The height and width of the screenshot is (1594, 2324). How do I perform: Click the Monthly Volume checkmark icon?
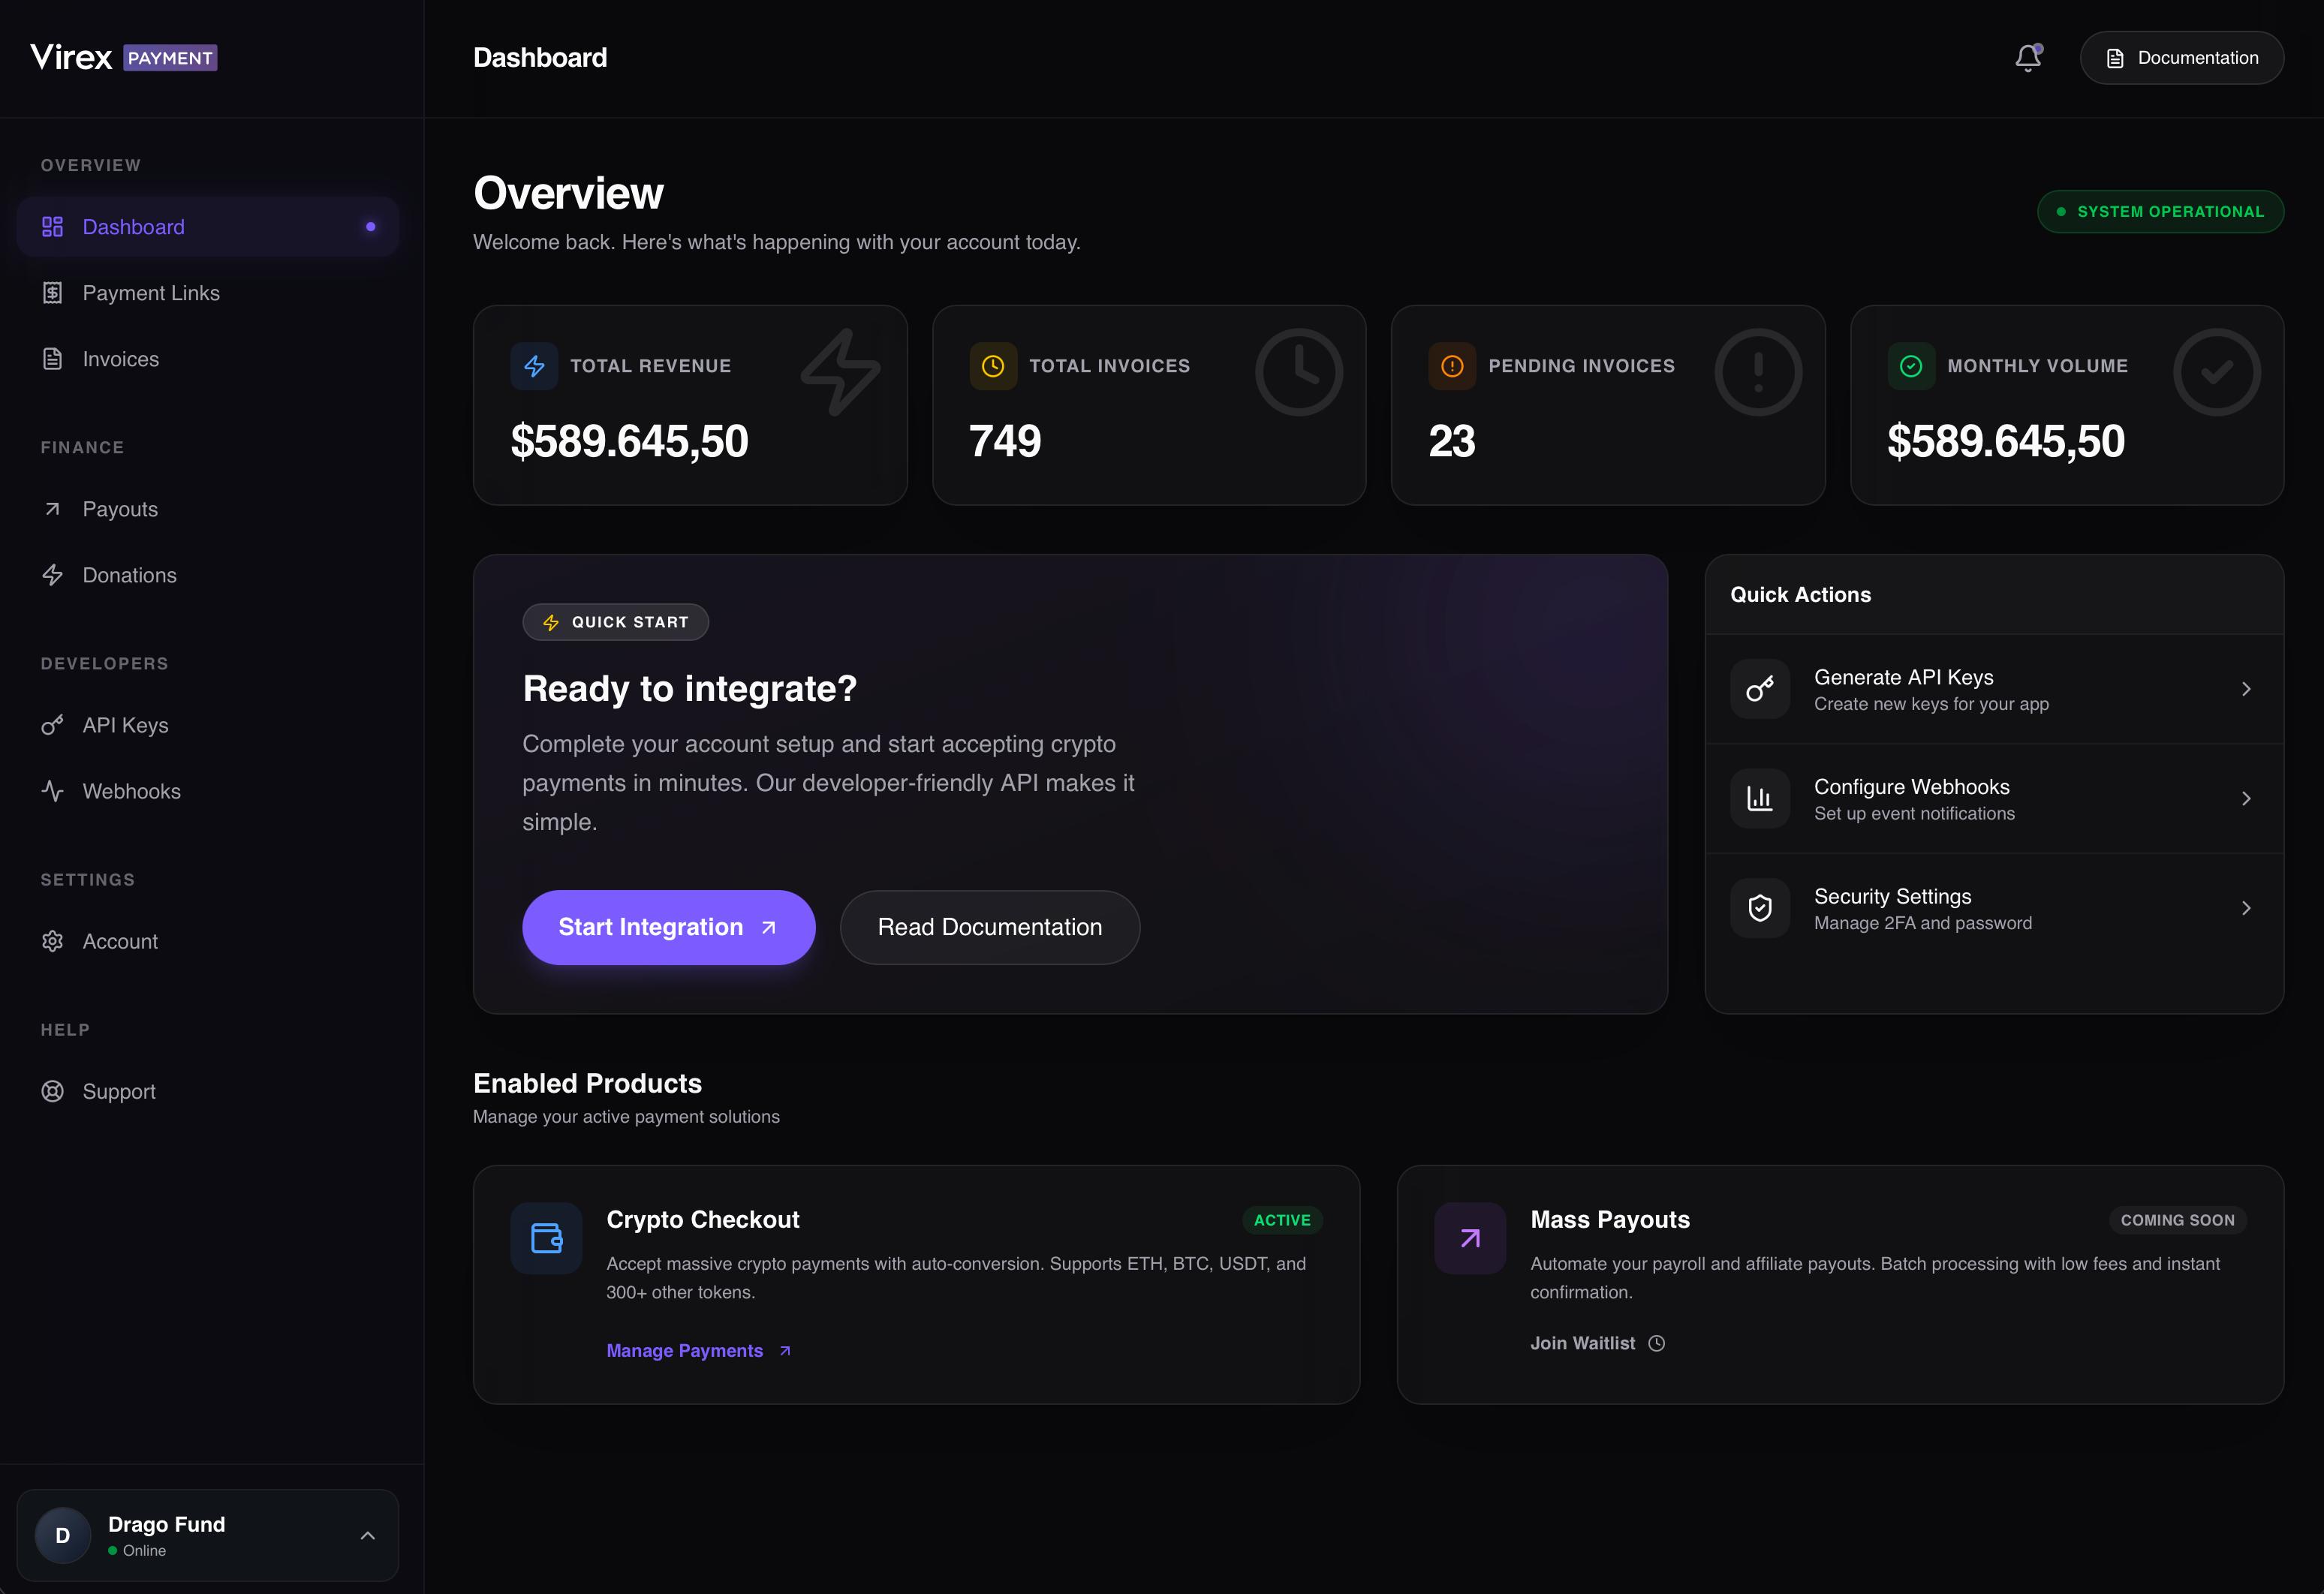coord(1910,366)
